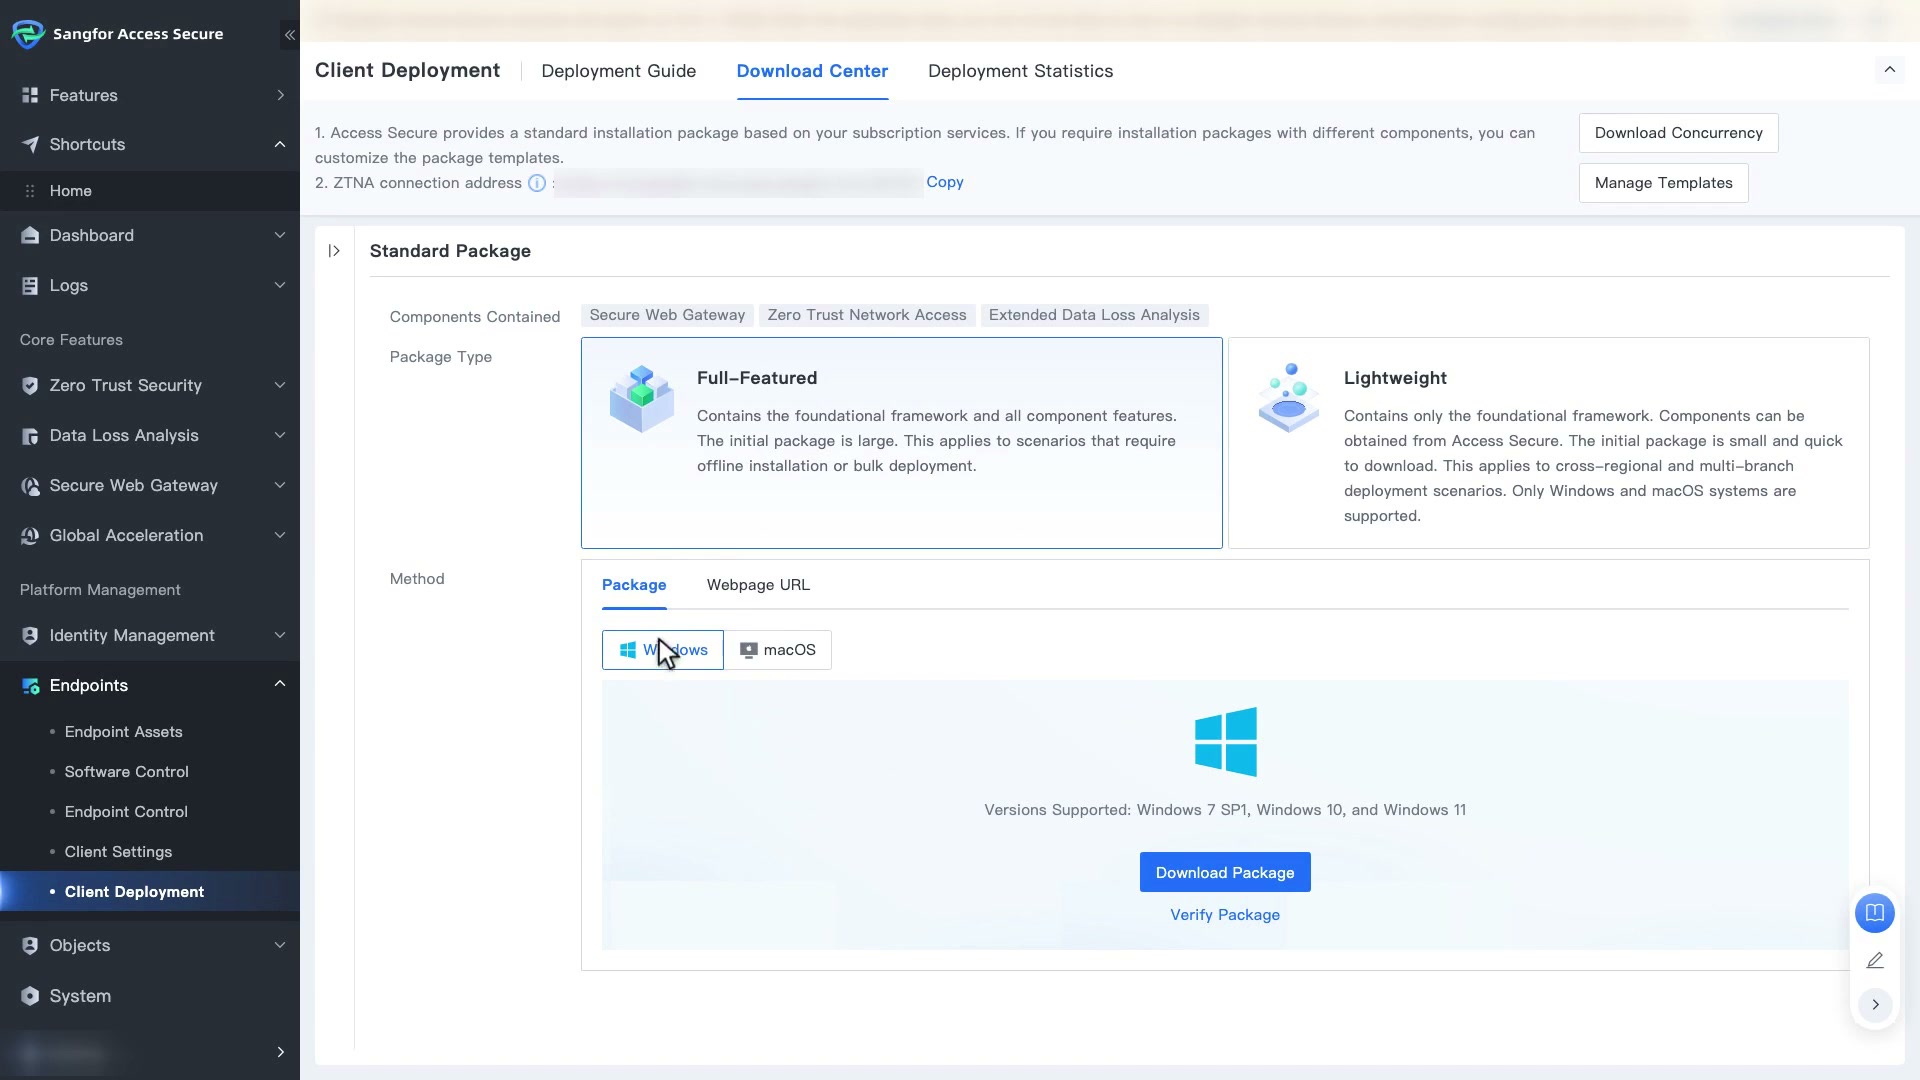Click the Full-Featured cube icon
This screenshot has width=1920, height=1080.
click(x=641, y=398)
